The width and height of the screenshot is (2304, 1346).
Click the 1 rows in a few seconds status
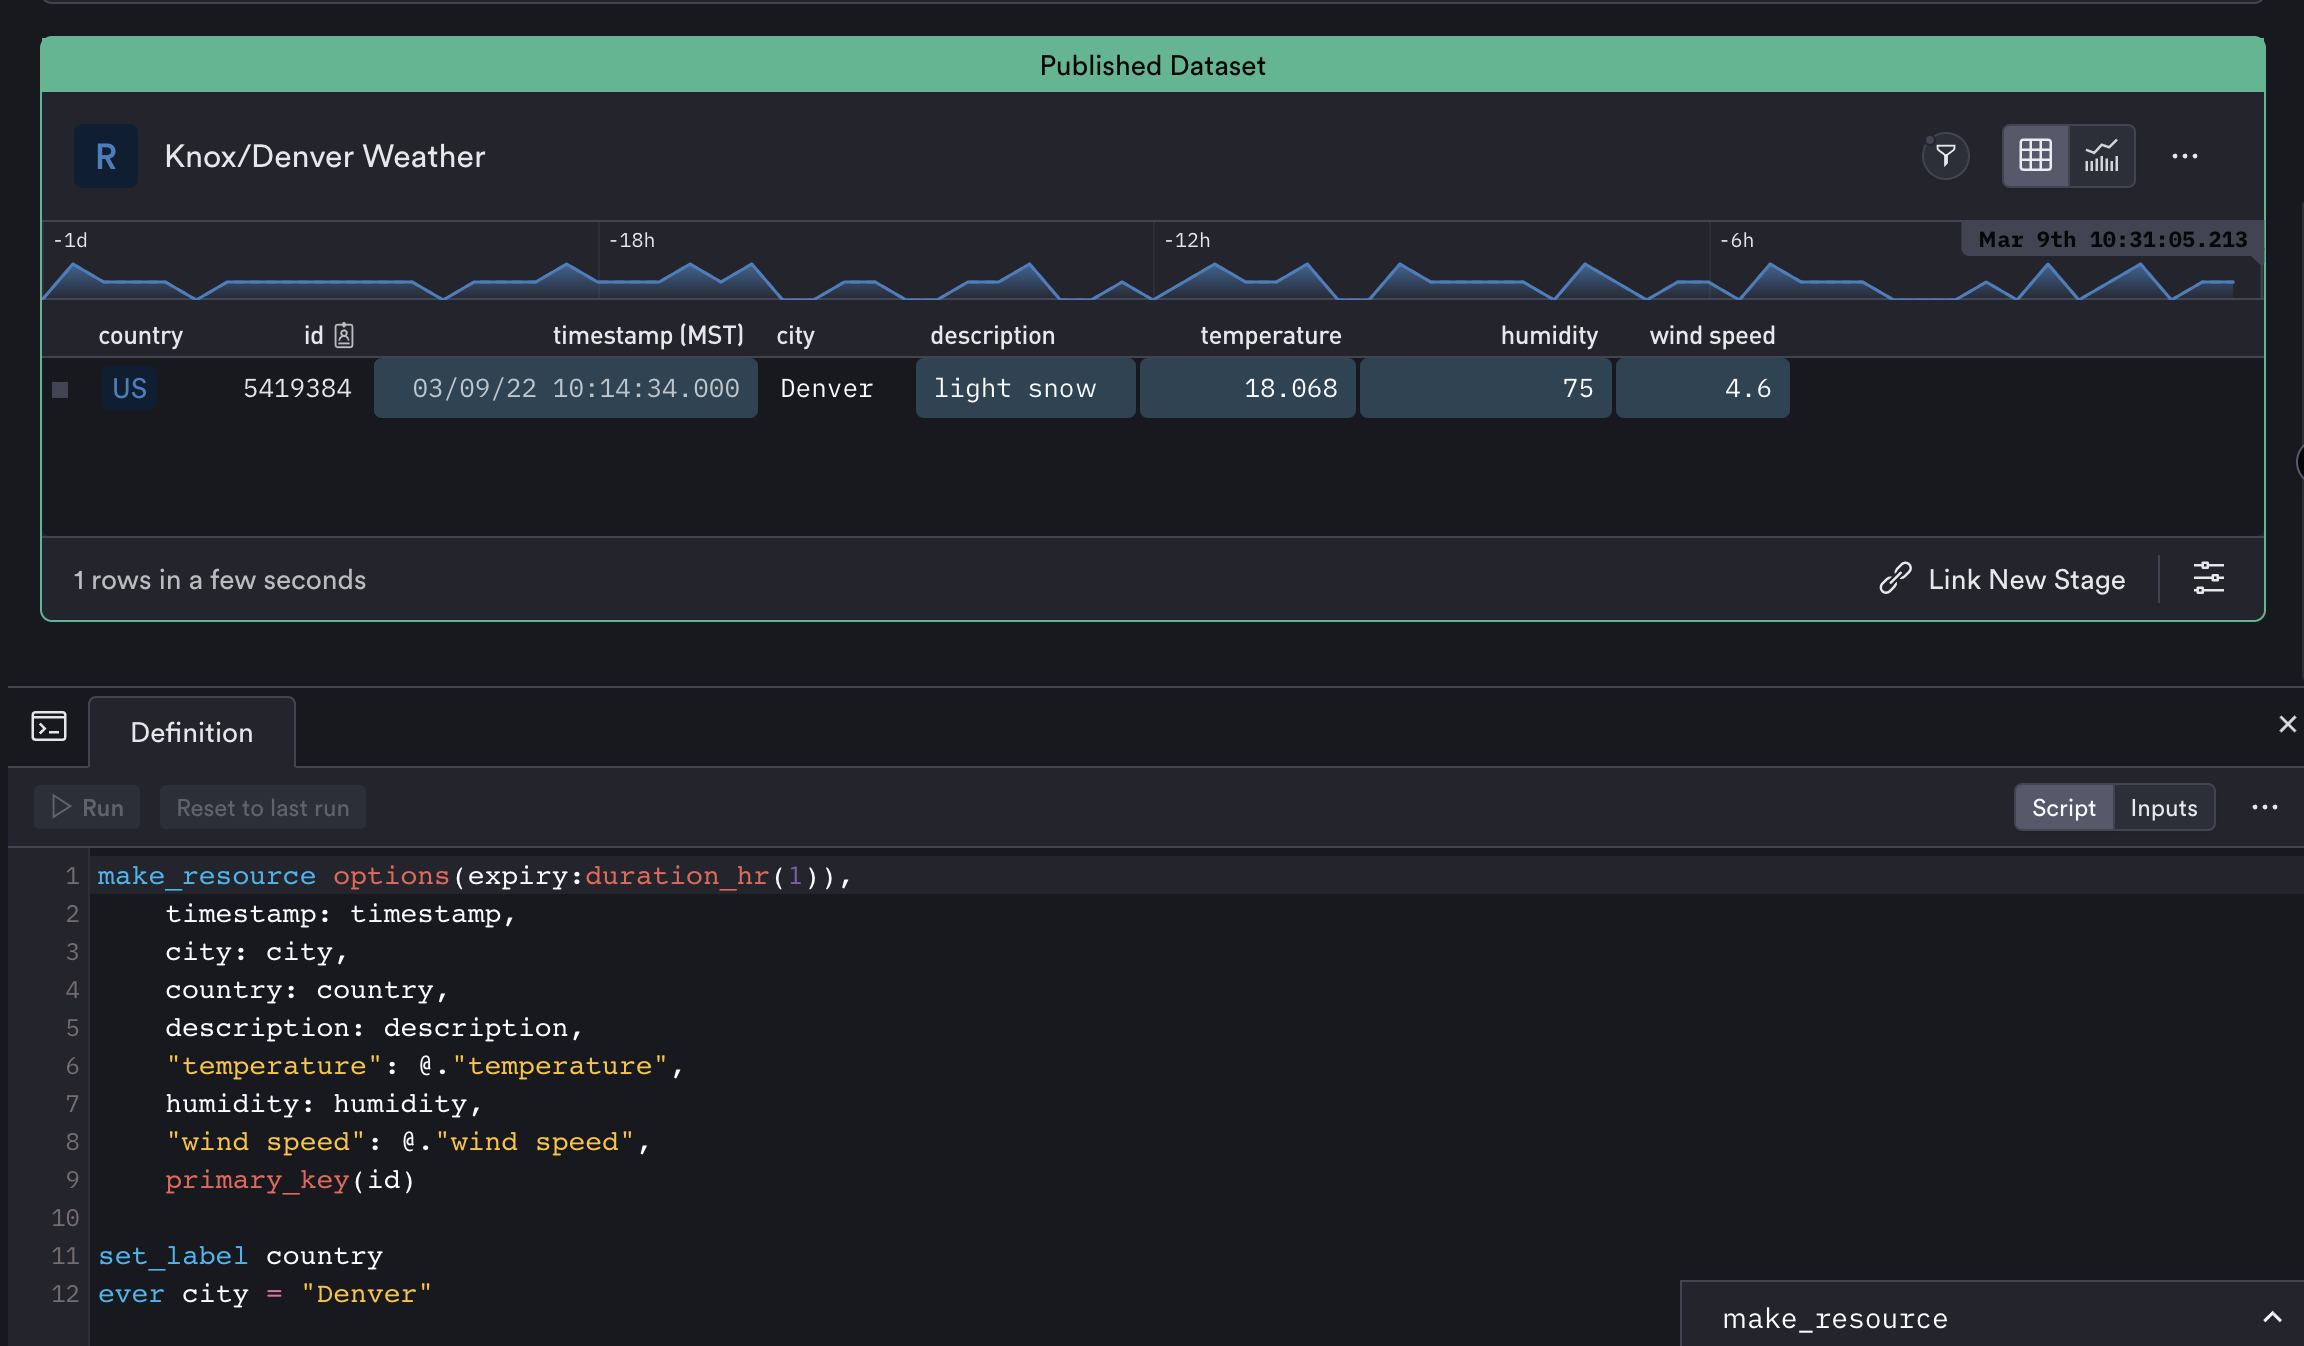(x=219, y=579)
